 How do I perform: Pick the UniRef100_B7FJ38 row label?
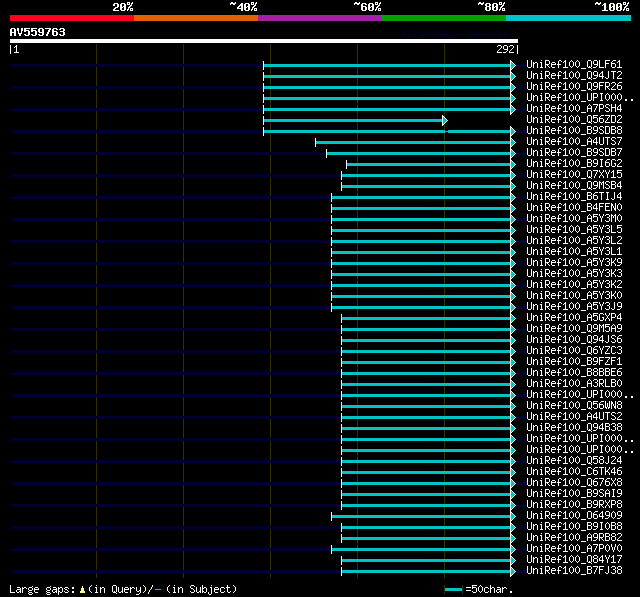point(574,571)
